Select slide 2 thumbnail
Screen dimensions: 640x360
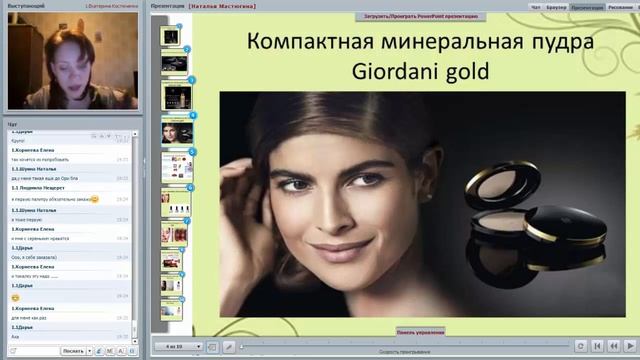[174, 62]
